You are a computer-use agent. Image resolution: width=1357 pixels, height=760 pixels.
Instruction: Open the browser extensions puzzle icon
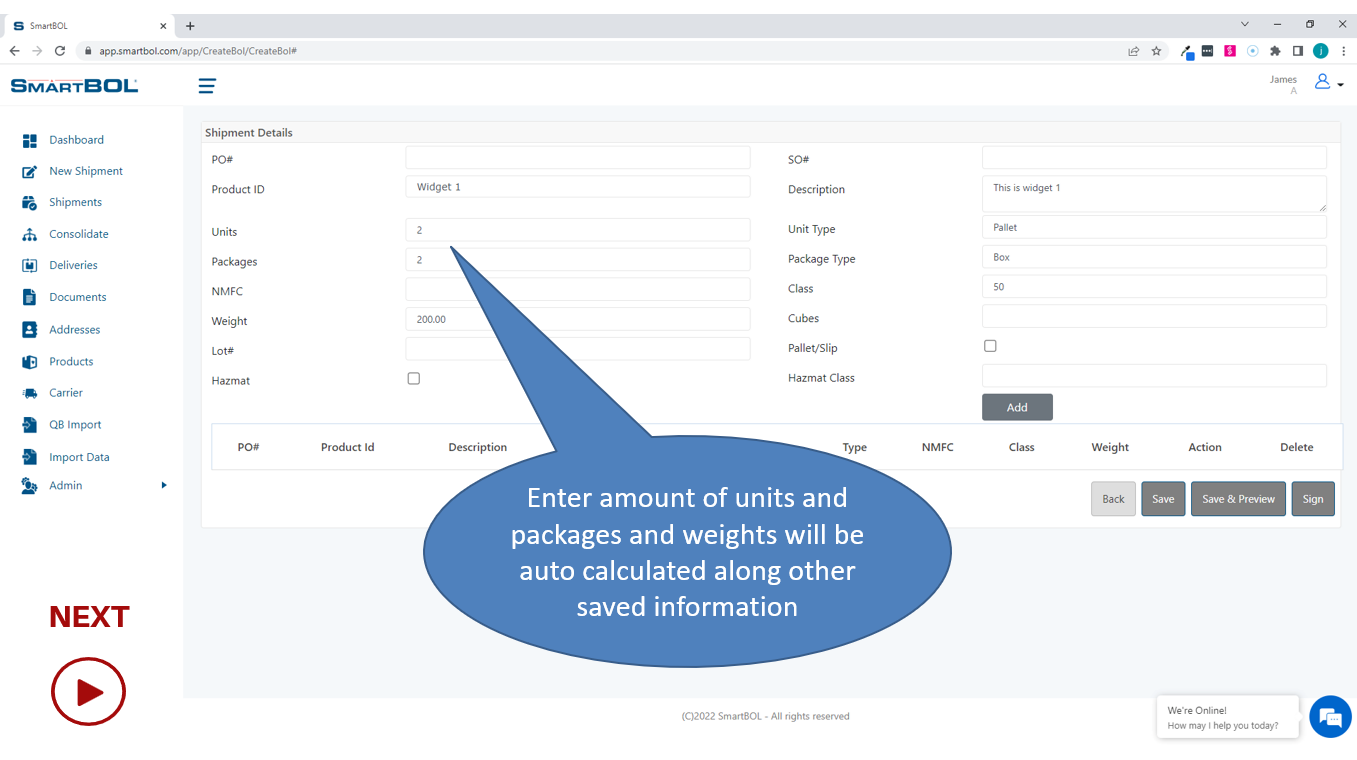click(1275, 51)
